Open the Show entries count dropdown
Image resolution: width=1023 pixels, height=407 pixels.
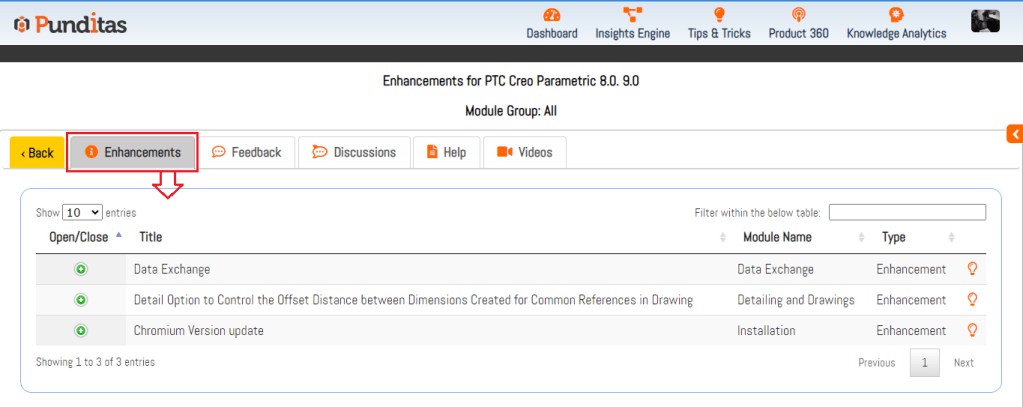[82, 212]
